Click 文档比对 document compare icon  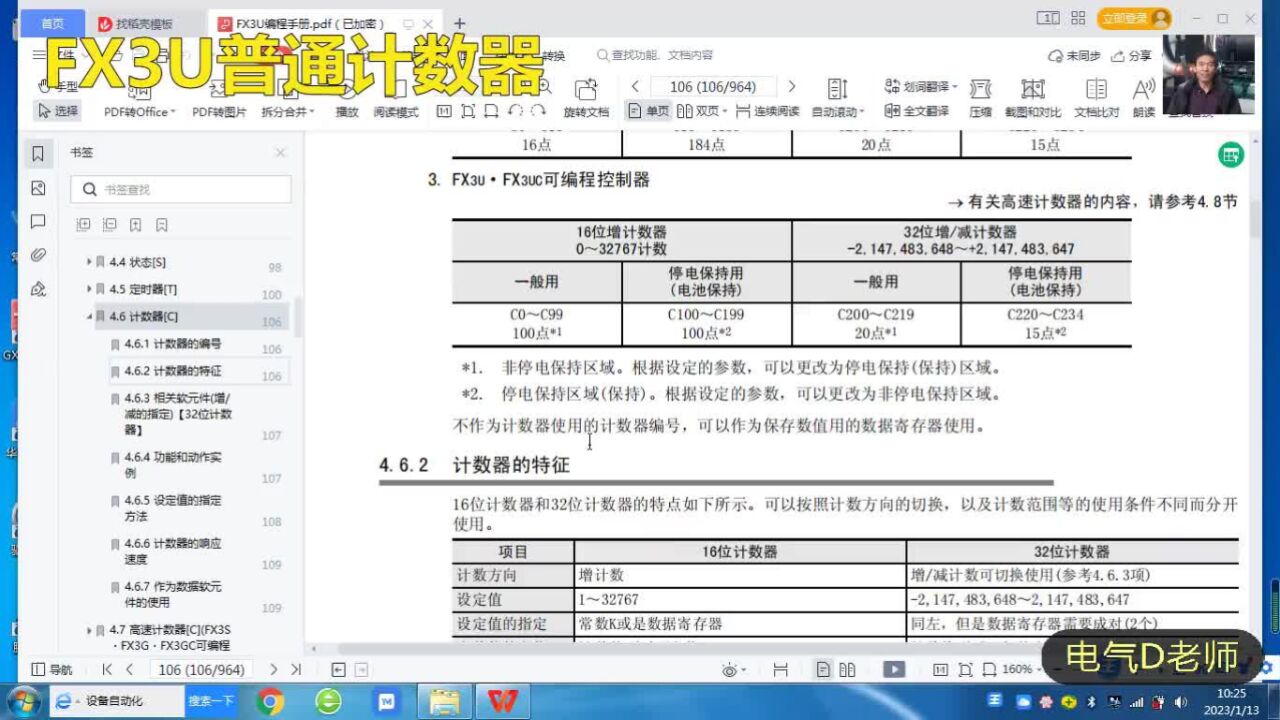(x=1096, y=98)
